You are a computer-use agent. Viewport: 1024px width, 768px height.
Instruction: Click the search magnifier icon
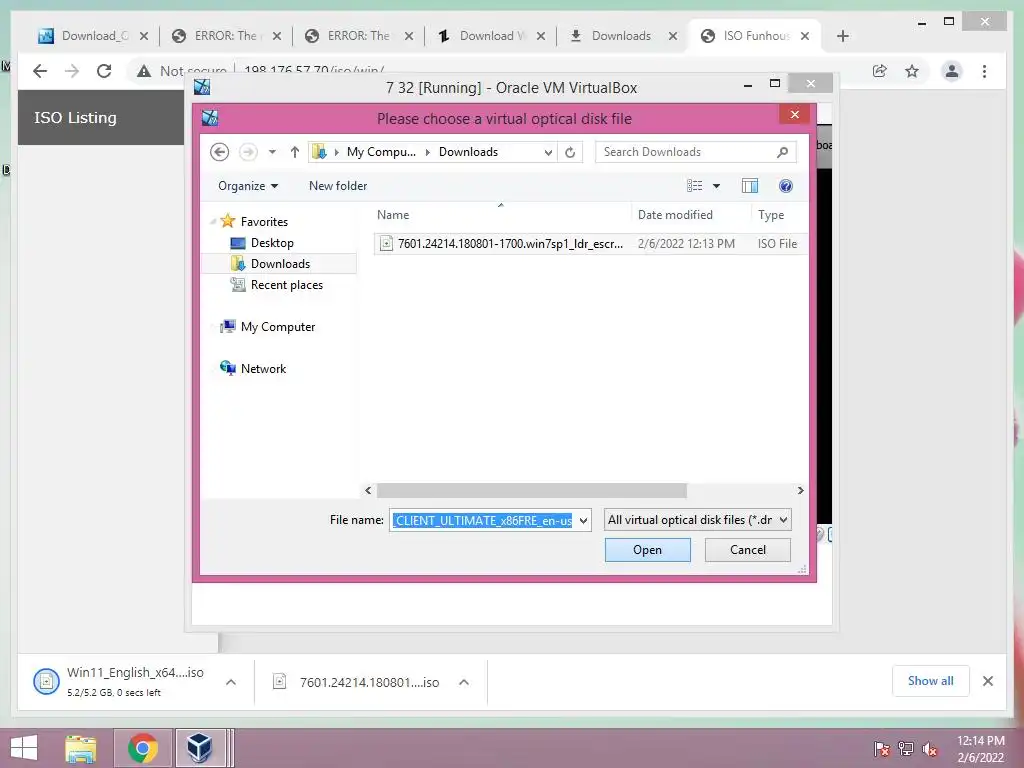pos(782,152)
